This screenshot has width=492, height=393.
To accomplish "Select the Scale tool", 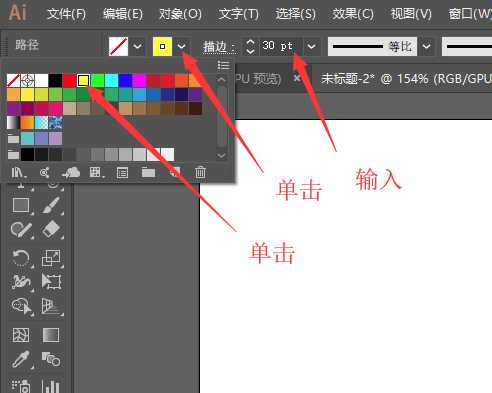I will [x=51, y=258].
